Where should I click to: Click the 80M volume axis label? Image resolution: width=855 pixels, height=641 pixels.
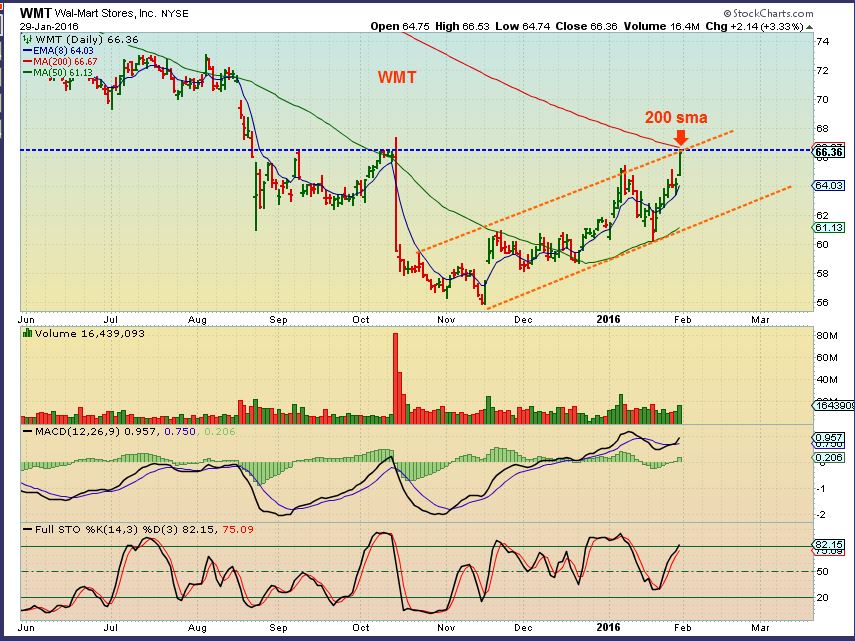[x=827, y=336]
